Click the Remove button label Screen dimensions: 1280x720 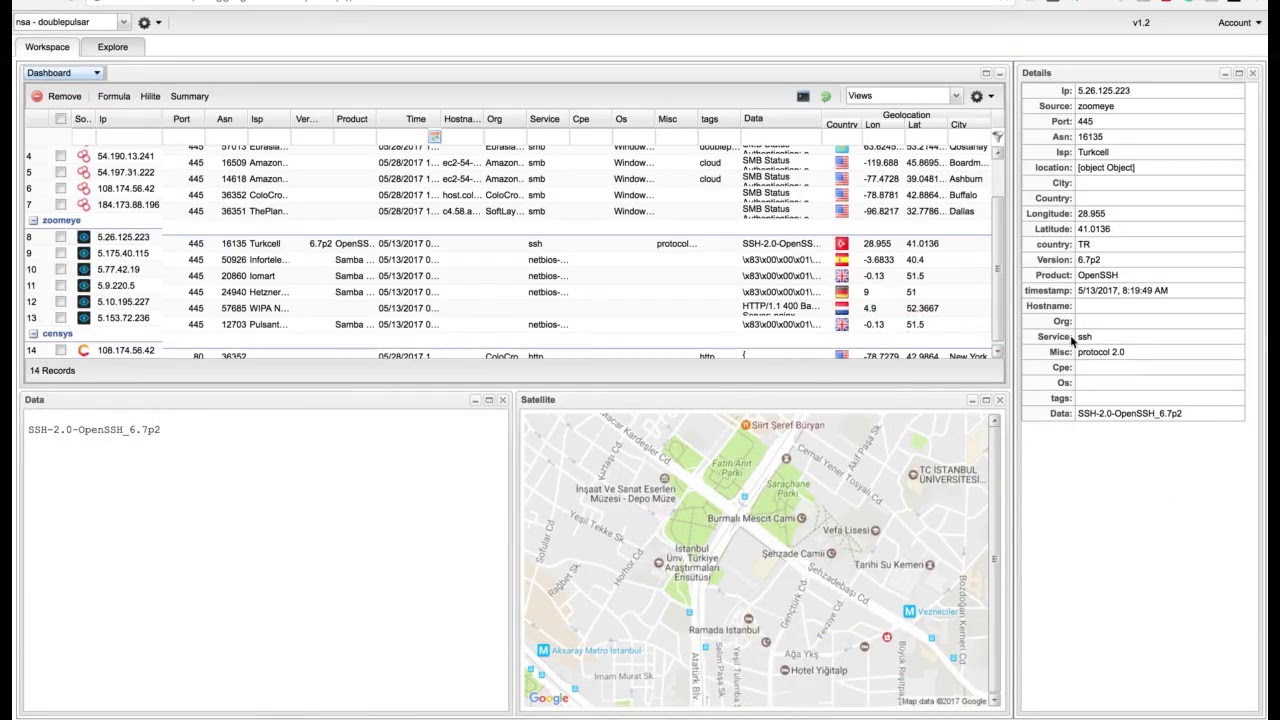pyautogui.click(x=64, y=97)
